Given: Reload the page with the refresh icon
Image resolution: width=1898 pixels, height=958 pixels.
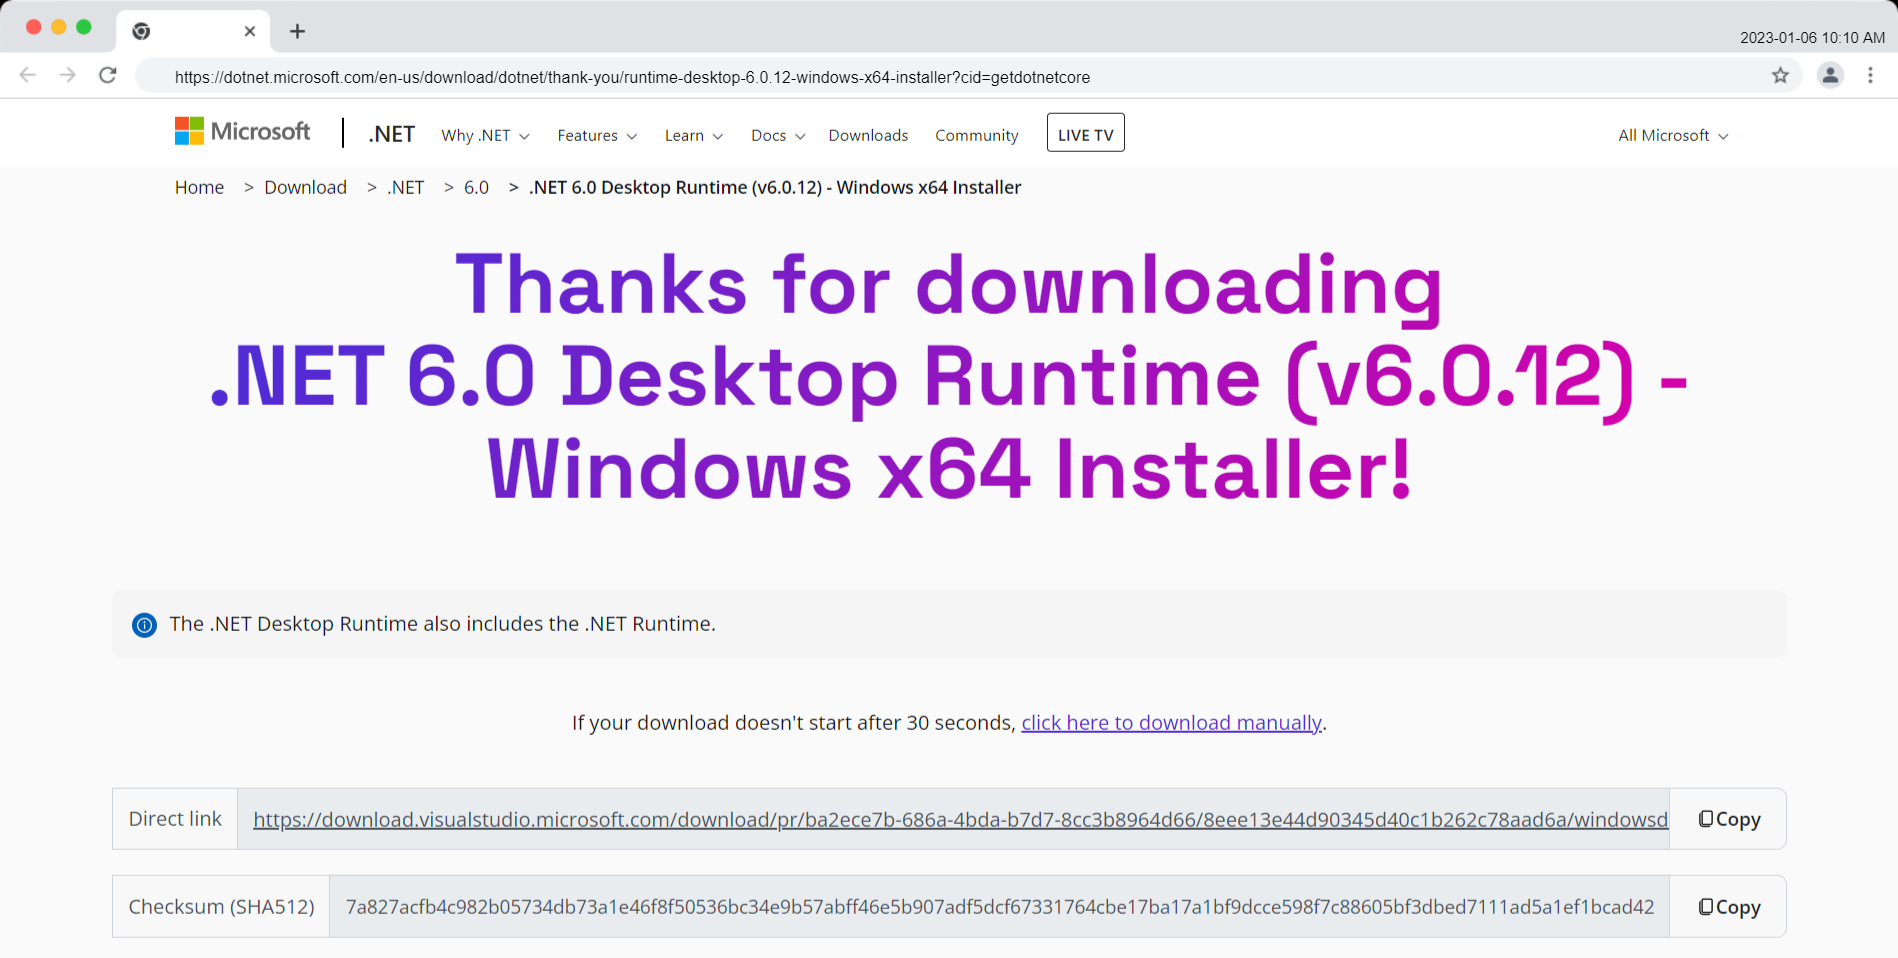Looking at the screenshot, I should click(108, 75).
